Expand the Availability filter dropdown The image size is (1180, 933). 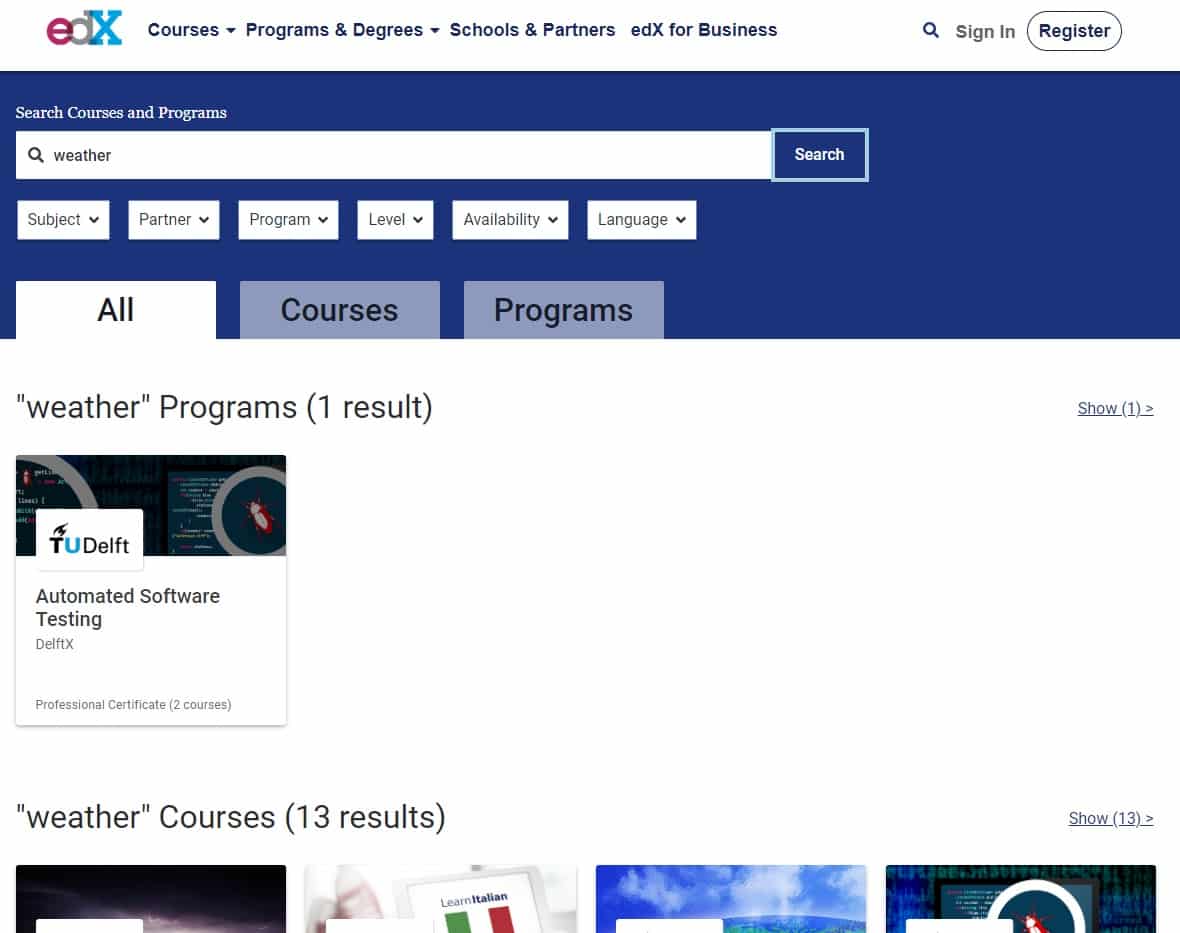point(510,220)
